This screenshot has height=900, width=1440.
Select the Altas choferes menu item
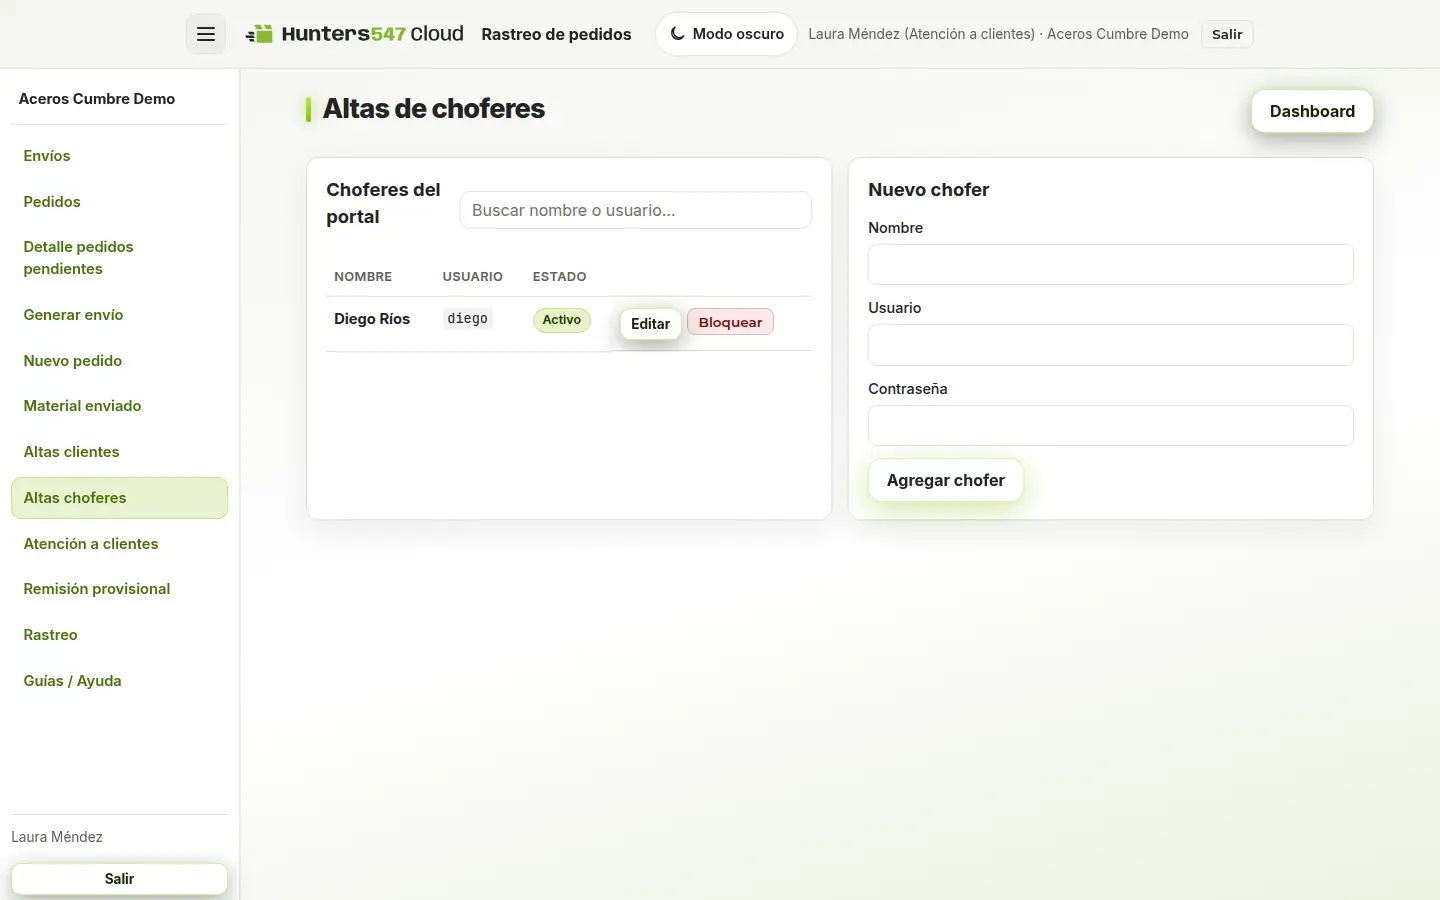pyautogui.click(x=119, y=498)
